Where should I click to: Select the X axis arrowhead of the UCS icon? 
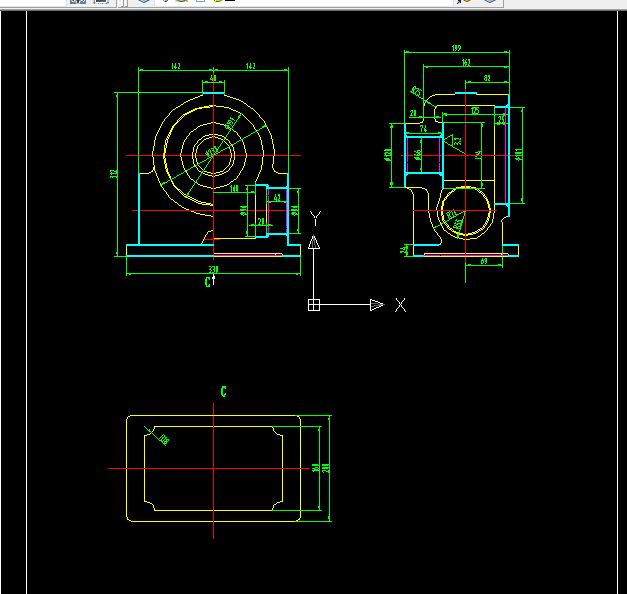coord(377,305)
